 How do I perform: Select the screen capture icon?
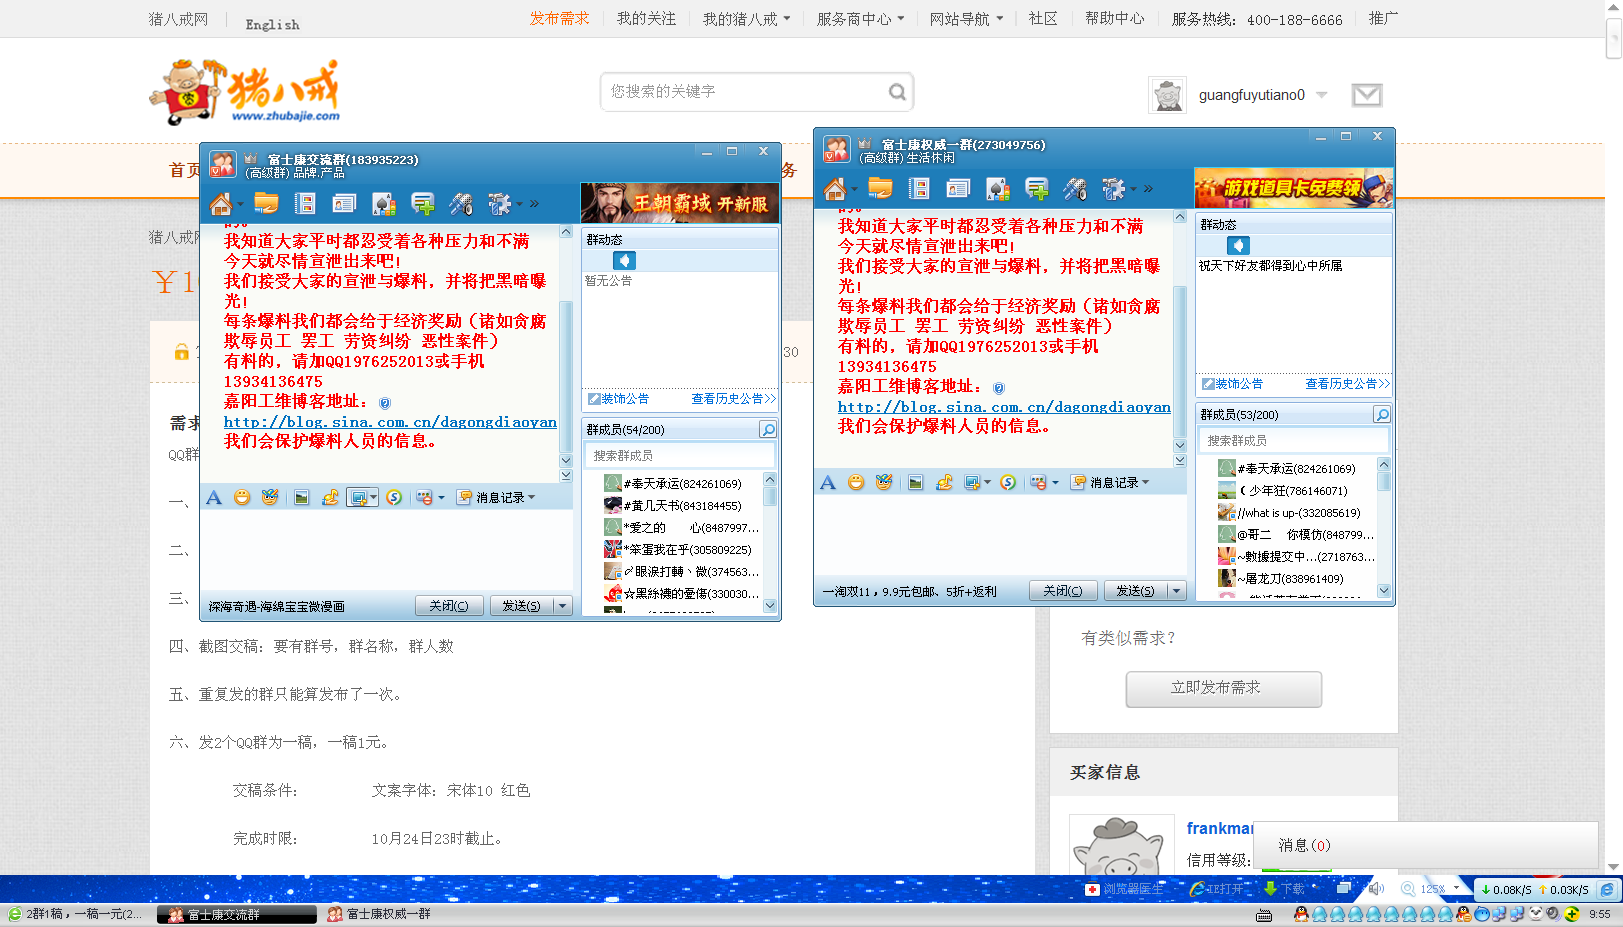pos(358,497)
